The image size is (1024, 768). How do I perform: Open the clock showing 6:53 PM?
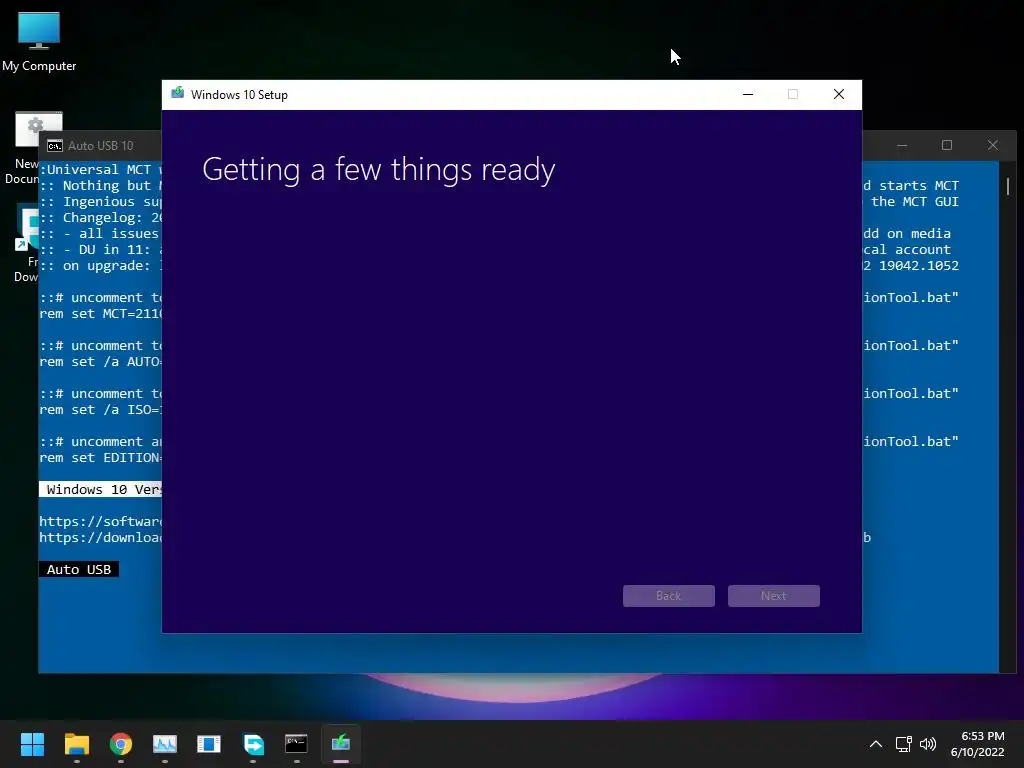978,744
